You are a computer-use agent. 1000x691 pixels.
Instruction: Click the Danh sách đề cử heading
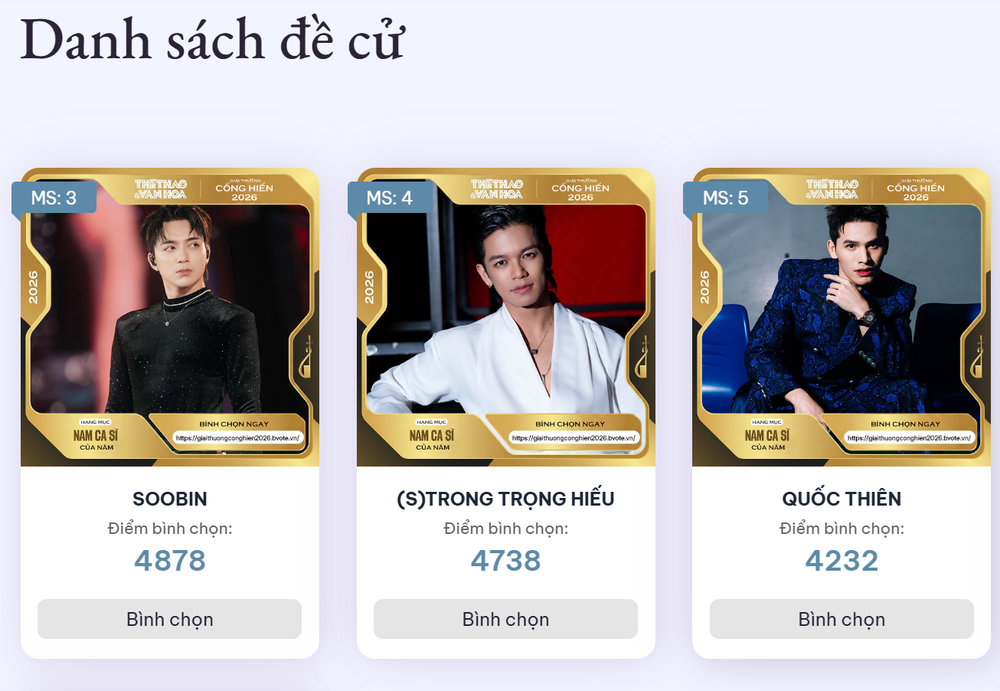[x=212, y=40]
